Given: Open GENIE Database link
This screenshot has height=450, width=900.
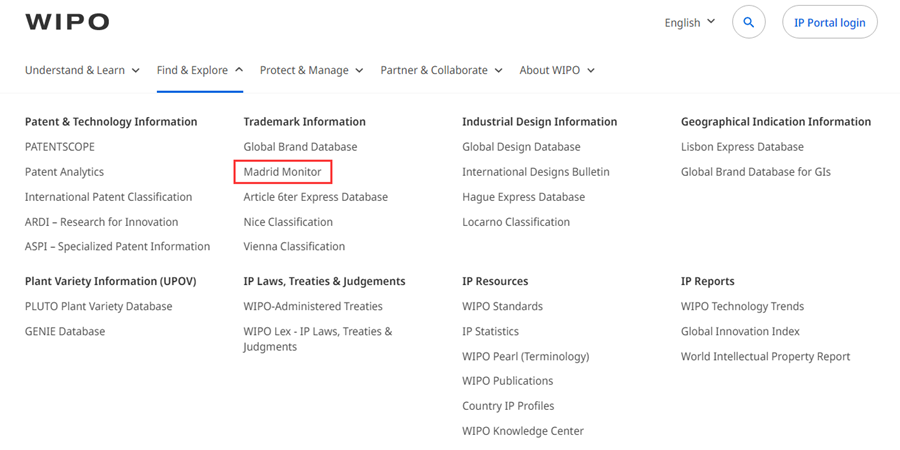Looking at the screenshot, I should pyautogui.click(x=65, y=331).
